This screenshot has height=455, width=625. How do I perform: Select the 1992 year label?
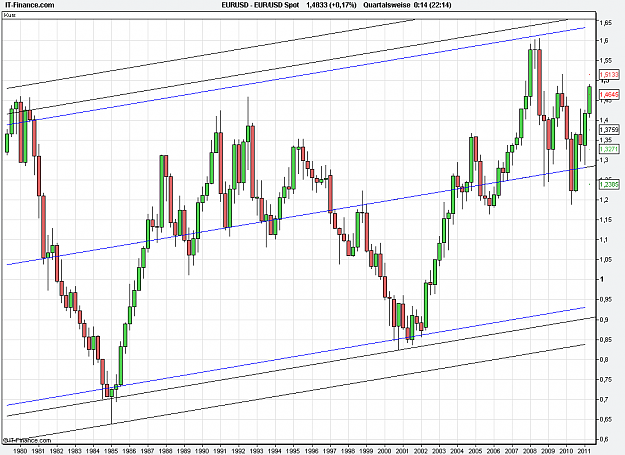(x=239, y=451)
